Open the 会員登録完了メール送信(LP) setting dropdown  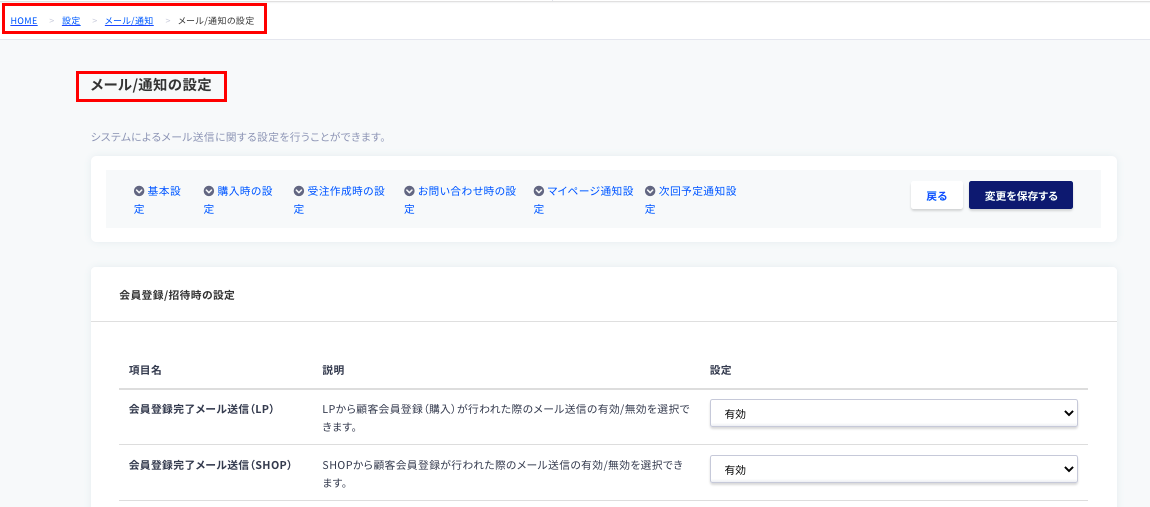(893, 413)
